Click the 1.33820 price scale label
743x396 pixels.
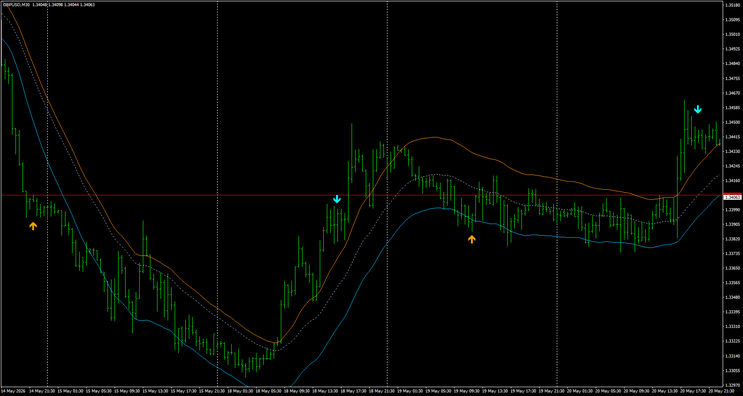click(x=732, y=239)
